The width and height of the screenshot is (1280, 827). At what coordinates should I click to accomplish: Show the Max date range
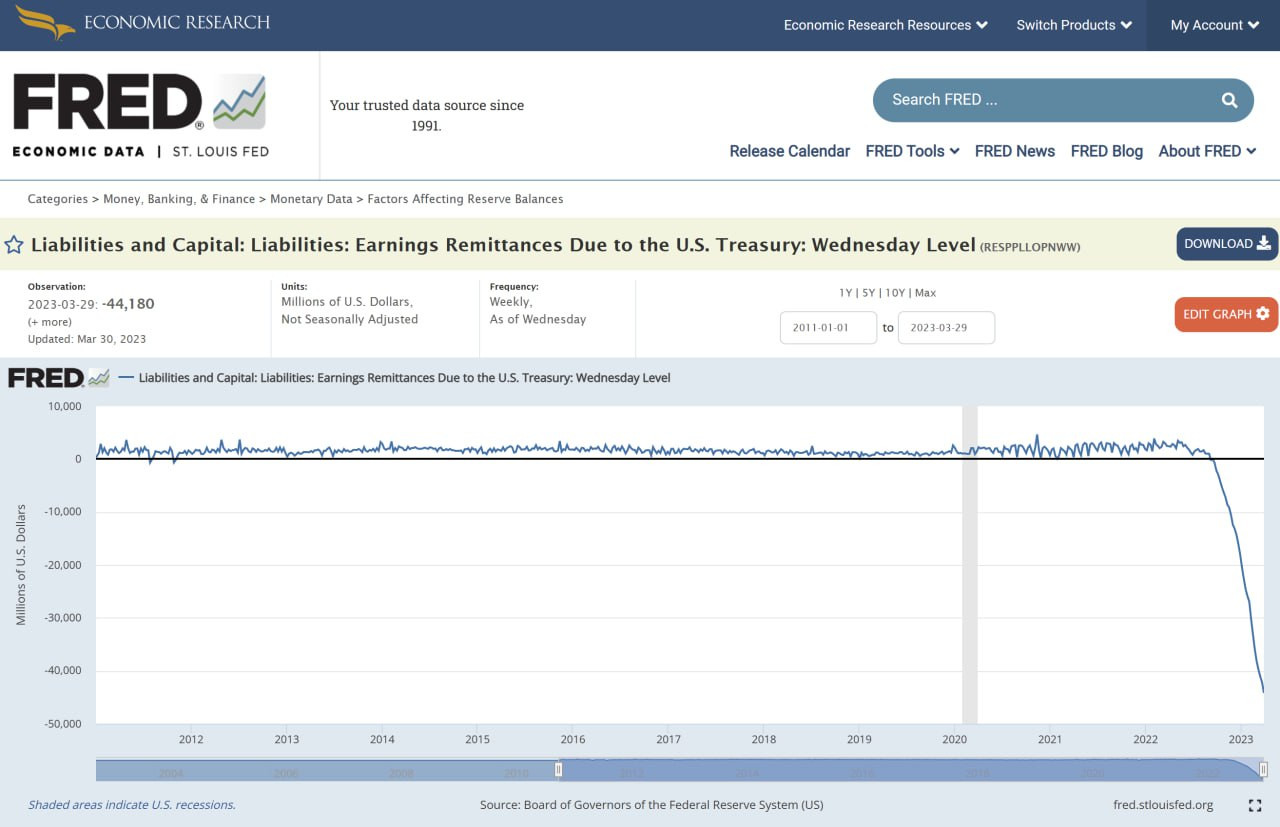coord(925,293)
